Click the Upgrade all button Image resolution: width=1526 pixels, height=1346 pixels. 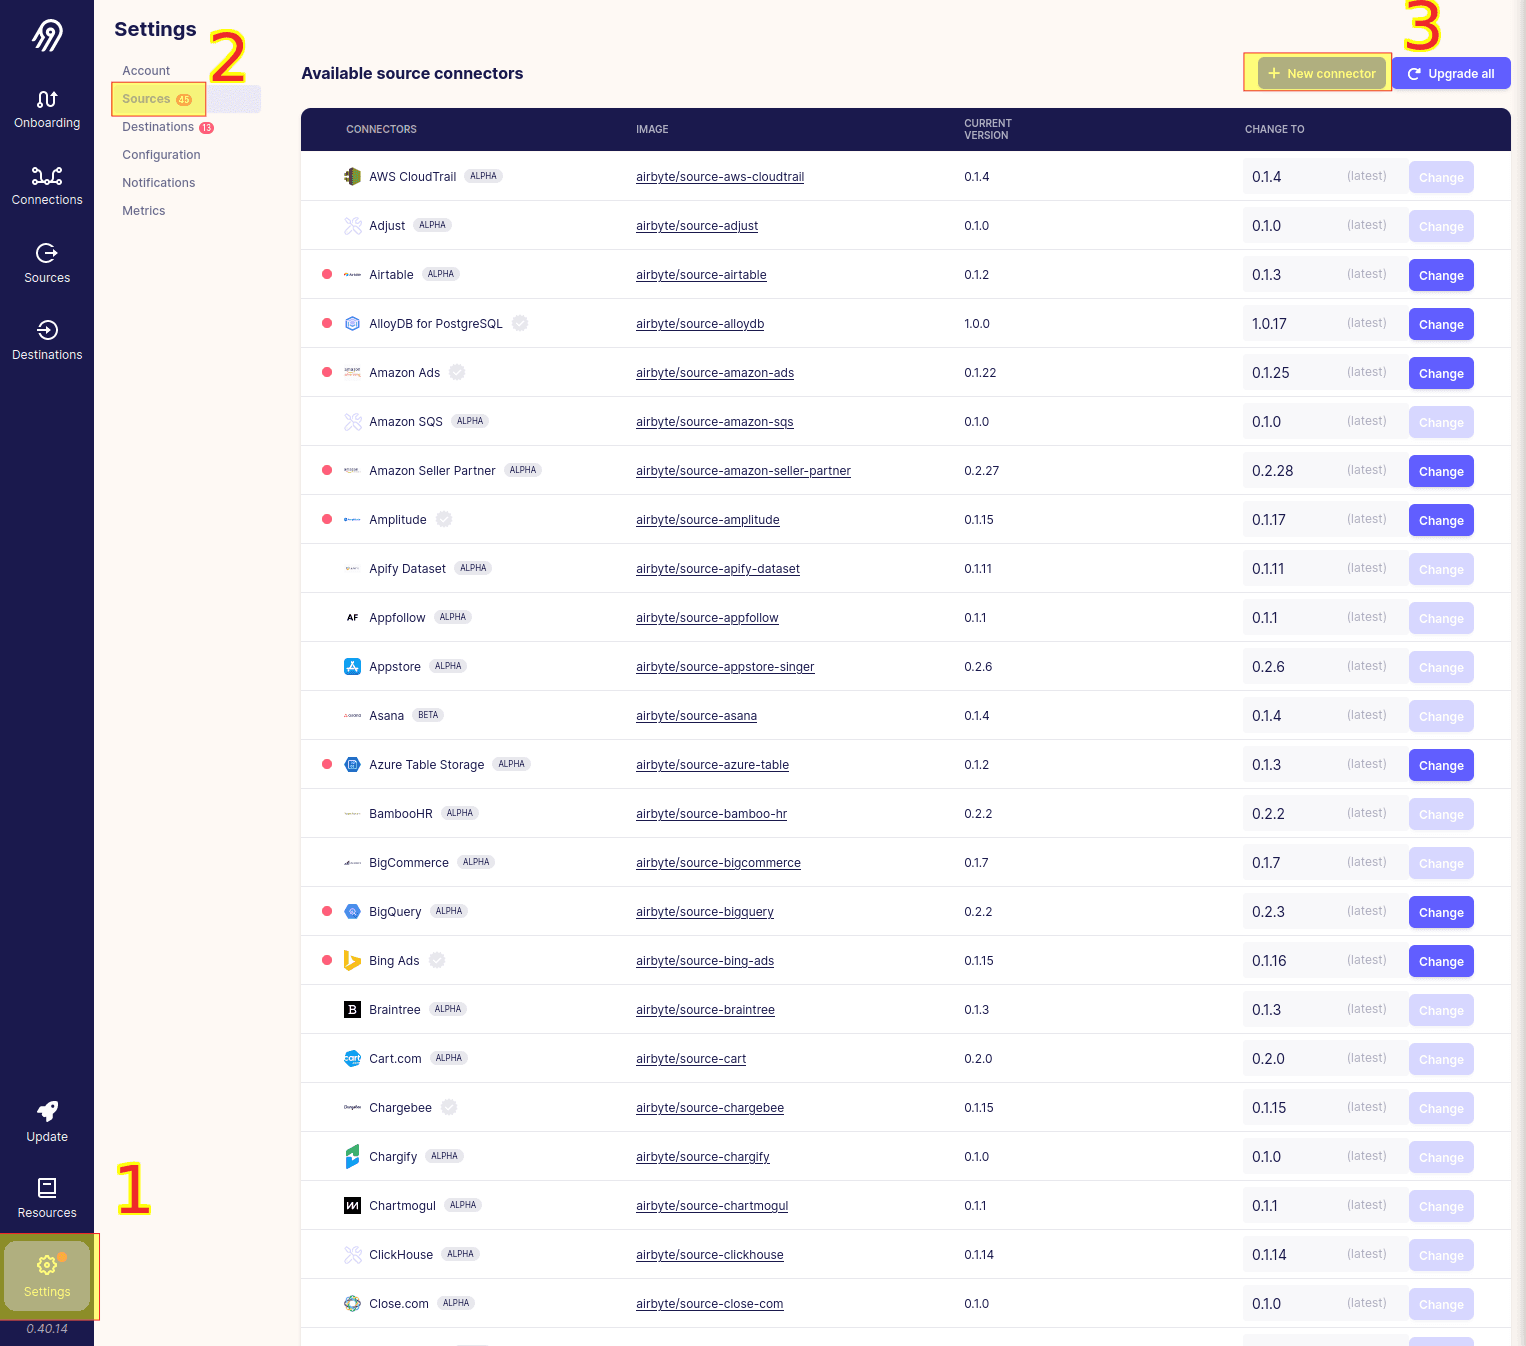tap(1451, 73)
